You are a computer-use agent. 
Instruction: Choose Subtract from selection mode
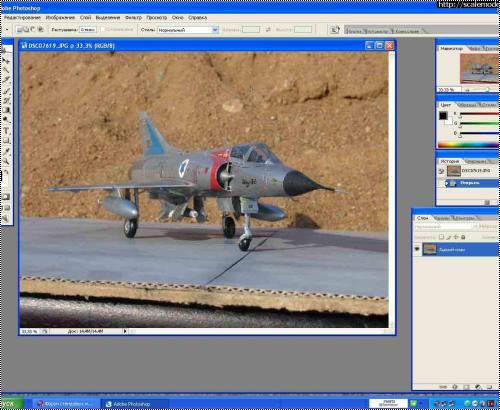[33, 30]
